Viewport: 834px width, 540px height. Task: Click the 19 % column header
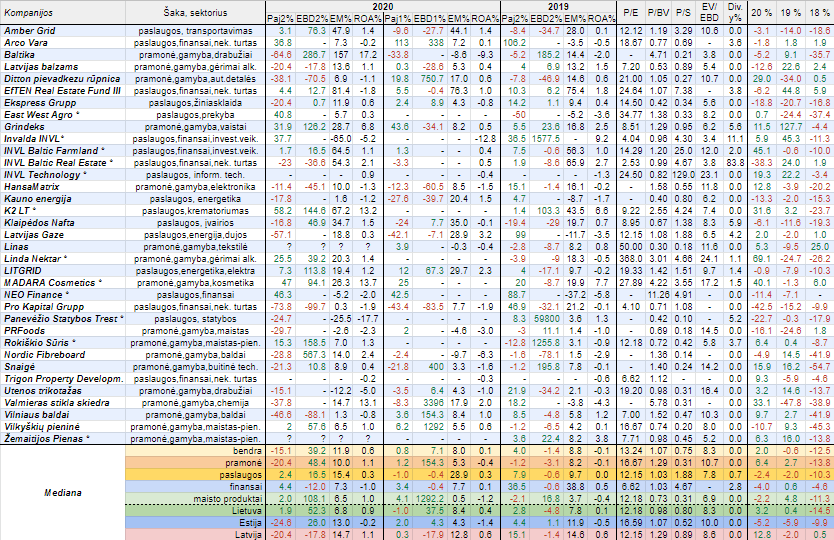[x=790, y=12]
